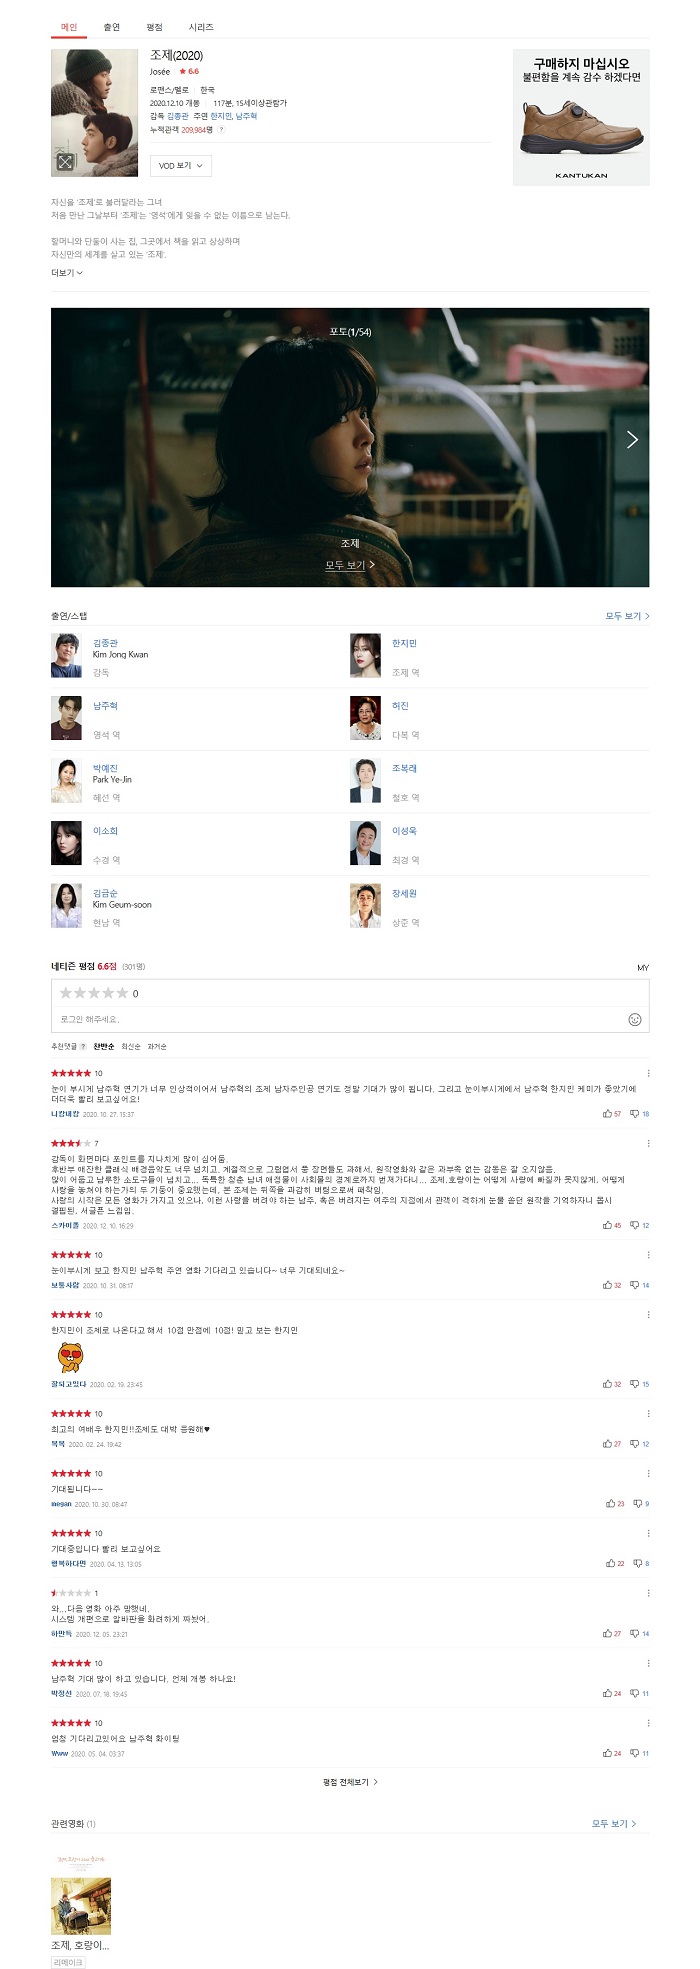Sort reviews by 최신순

click(x=131, y=1046)
